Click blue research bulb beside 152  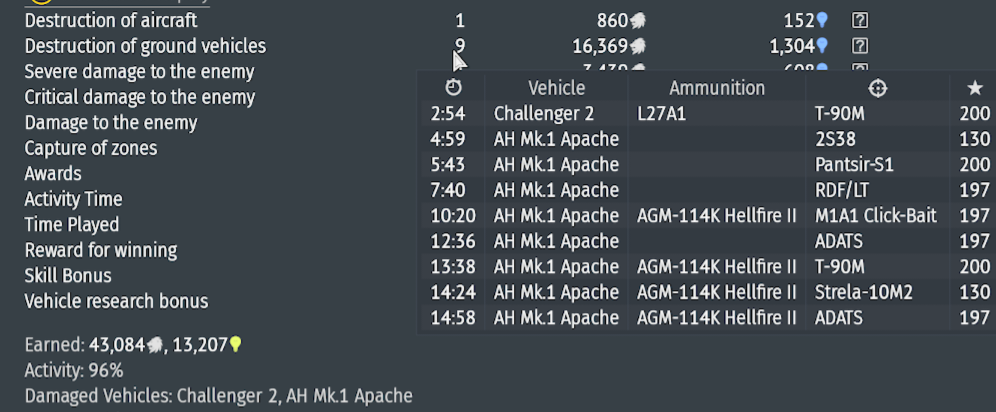coord(822,20)
